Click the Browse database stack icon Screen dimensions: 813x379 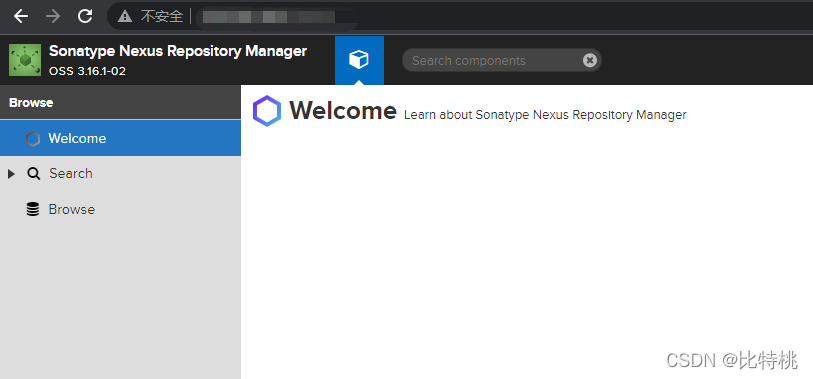click(33, 209)
